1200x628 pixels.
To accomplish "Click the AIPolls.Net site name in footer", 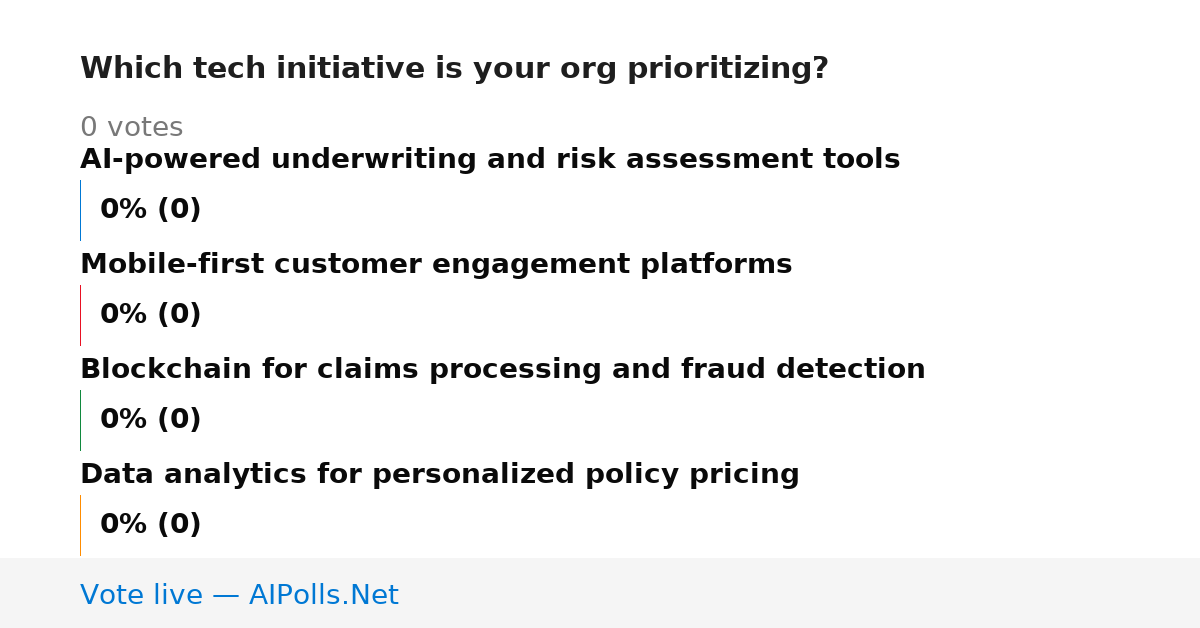I will click(323, 596).
